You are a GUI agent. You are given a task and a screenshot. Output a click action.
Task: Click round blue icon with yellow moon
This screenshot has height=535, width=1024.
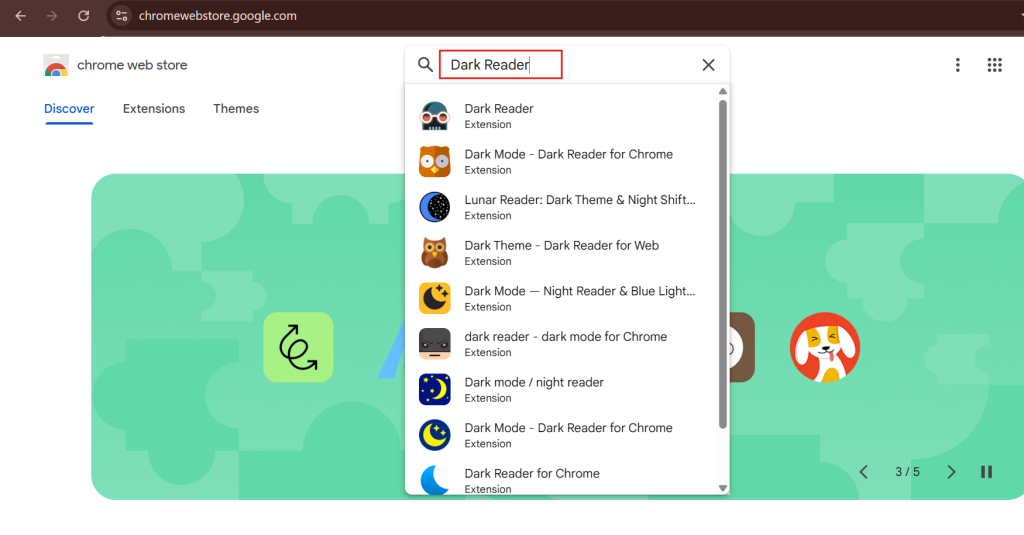[x=434, y=435]
